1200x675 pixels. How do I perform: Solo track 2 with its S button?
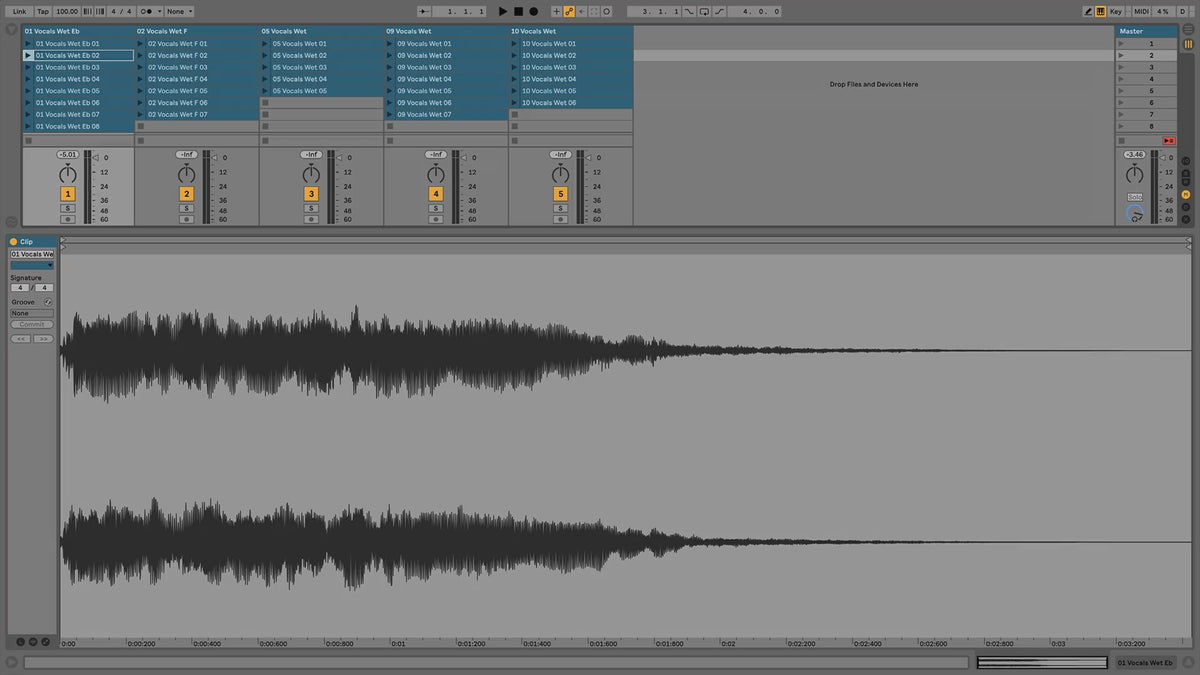coord(186,208)
